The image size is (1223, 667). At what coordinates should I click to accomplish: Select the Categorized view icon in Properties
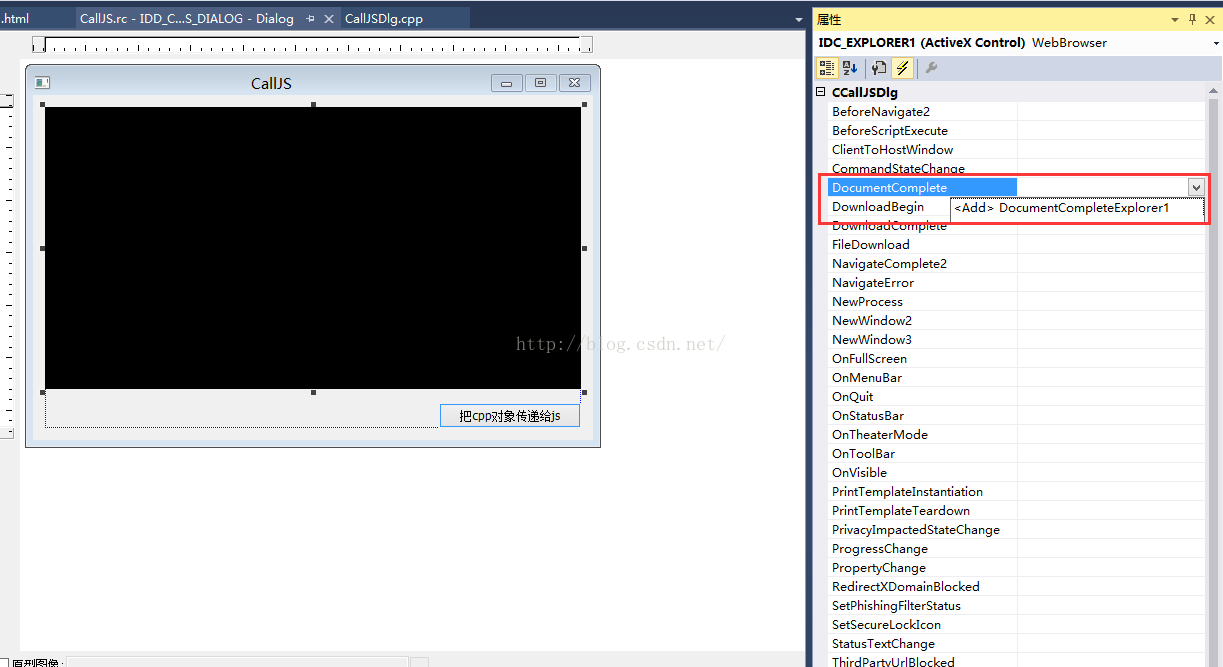click(x=827, y=68)
